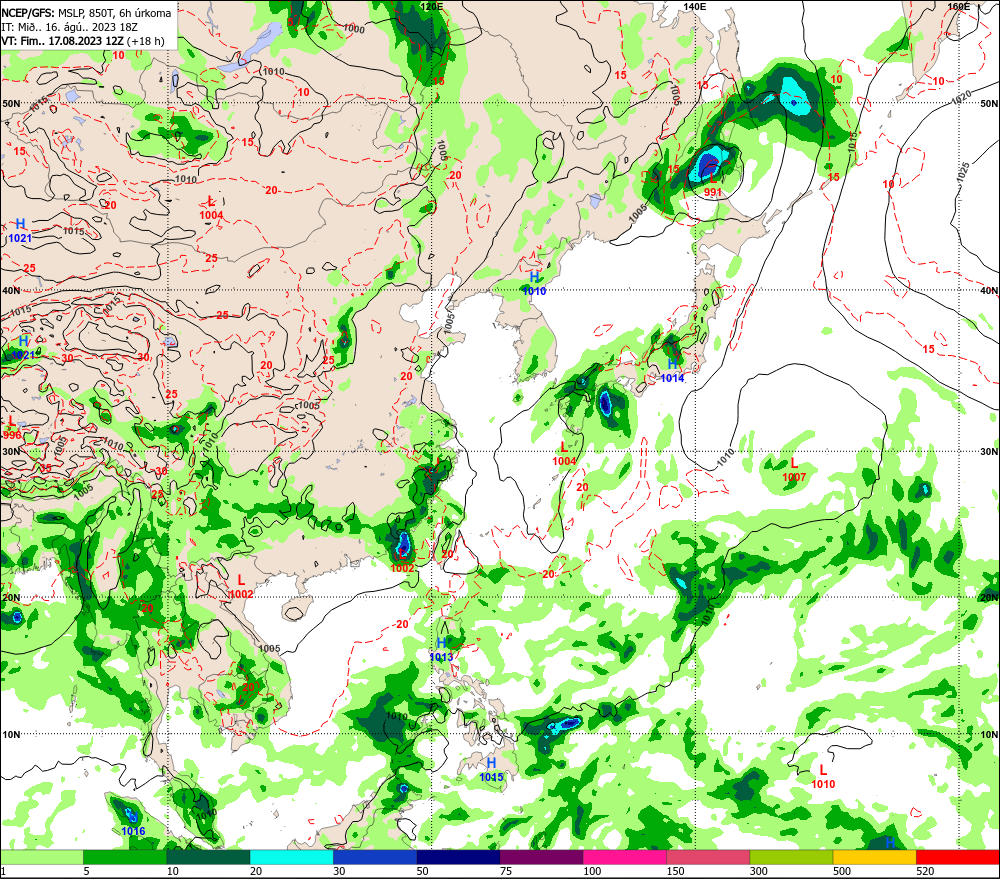Image resolution: width=1000 pixels, height=879 pixels.
Task: Click the medium green 5–10 mm legend swatch
Action: click(x=125, y=857)
